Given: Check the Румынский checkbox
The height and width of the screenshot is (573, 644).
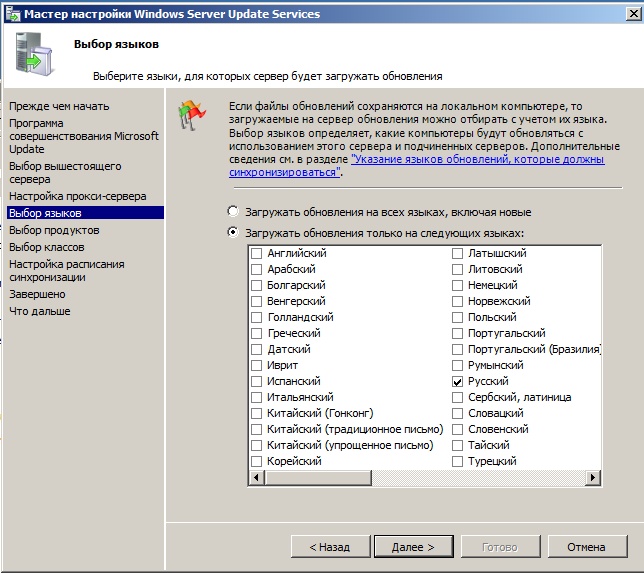Looking at the screenshot, I should point(458,365).
